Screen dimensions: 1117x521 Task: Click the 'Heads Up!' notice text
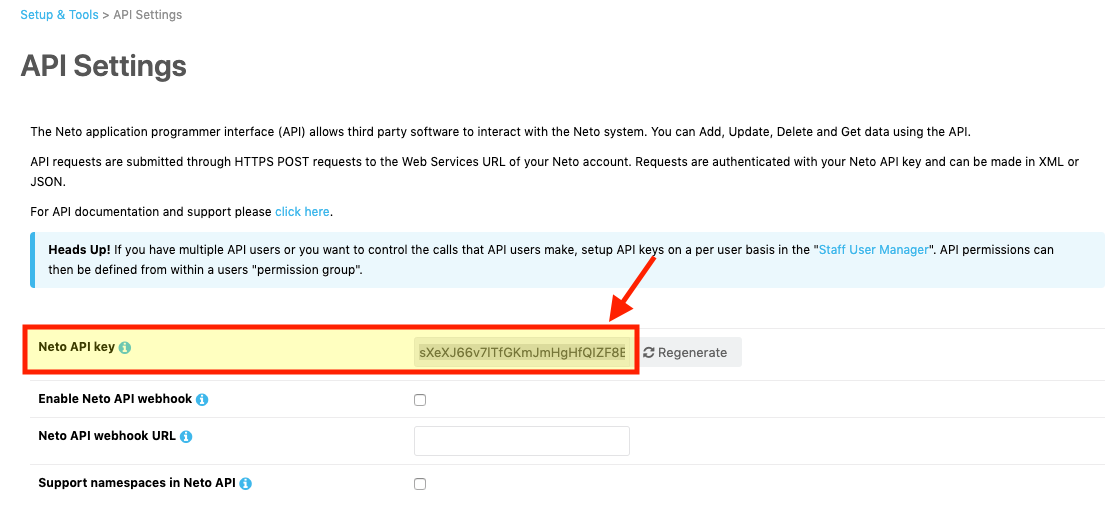[x=79, y=250]
